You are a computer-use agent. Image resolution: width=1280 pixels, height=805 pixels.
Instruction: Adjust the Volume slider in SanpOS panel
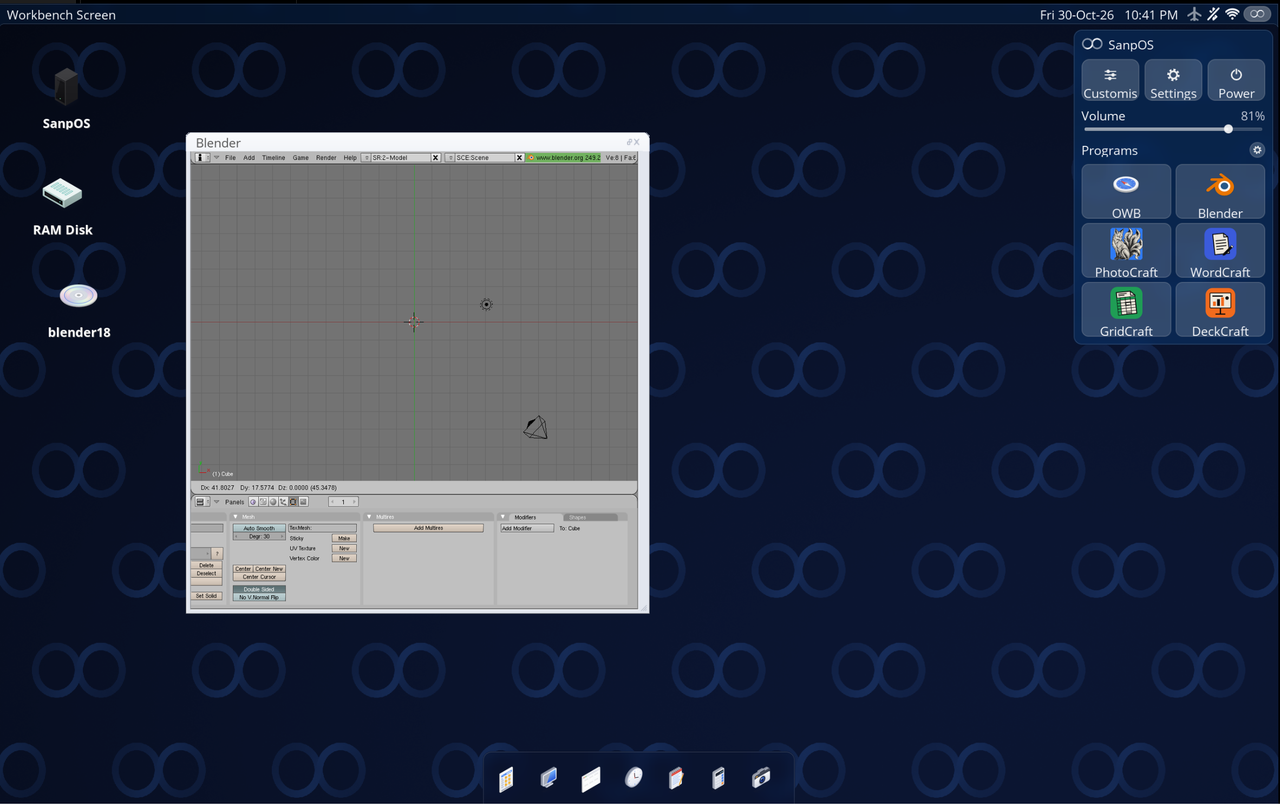pos(1173,129)
